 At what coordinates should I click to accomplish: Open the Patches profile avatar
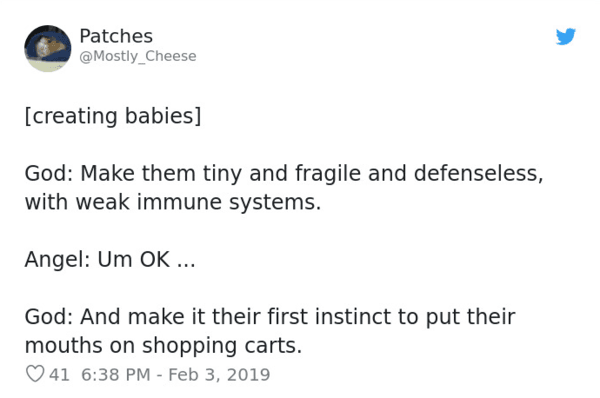[x=48, y=48]
